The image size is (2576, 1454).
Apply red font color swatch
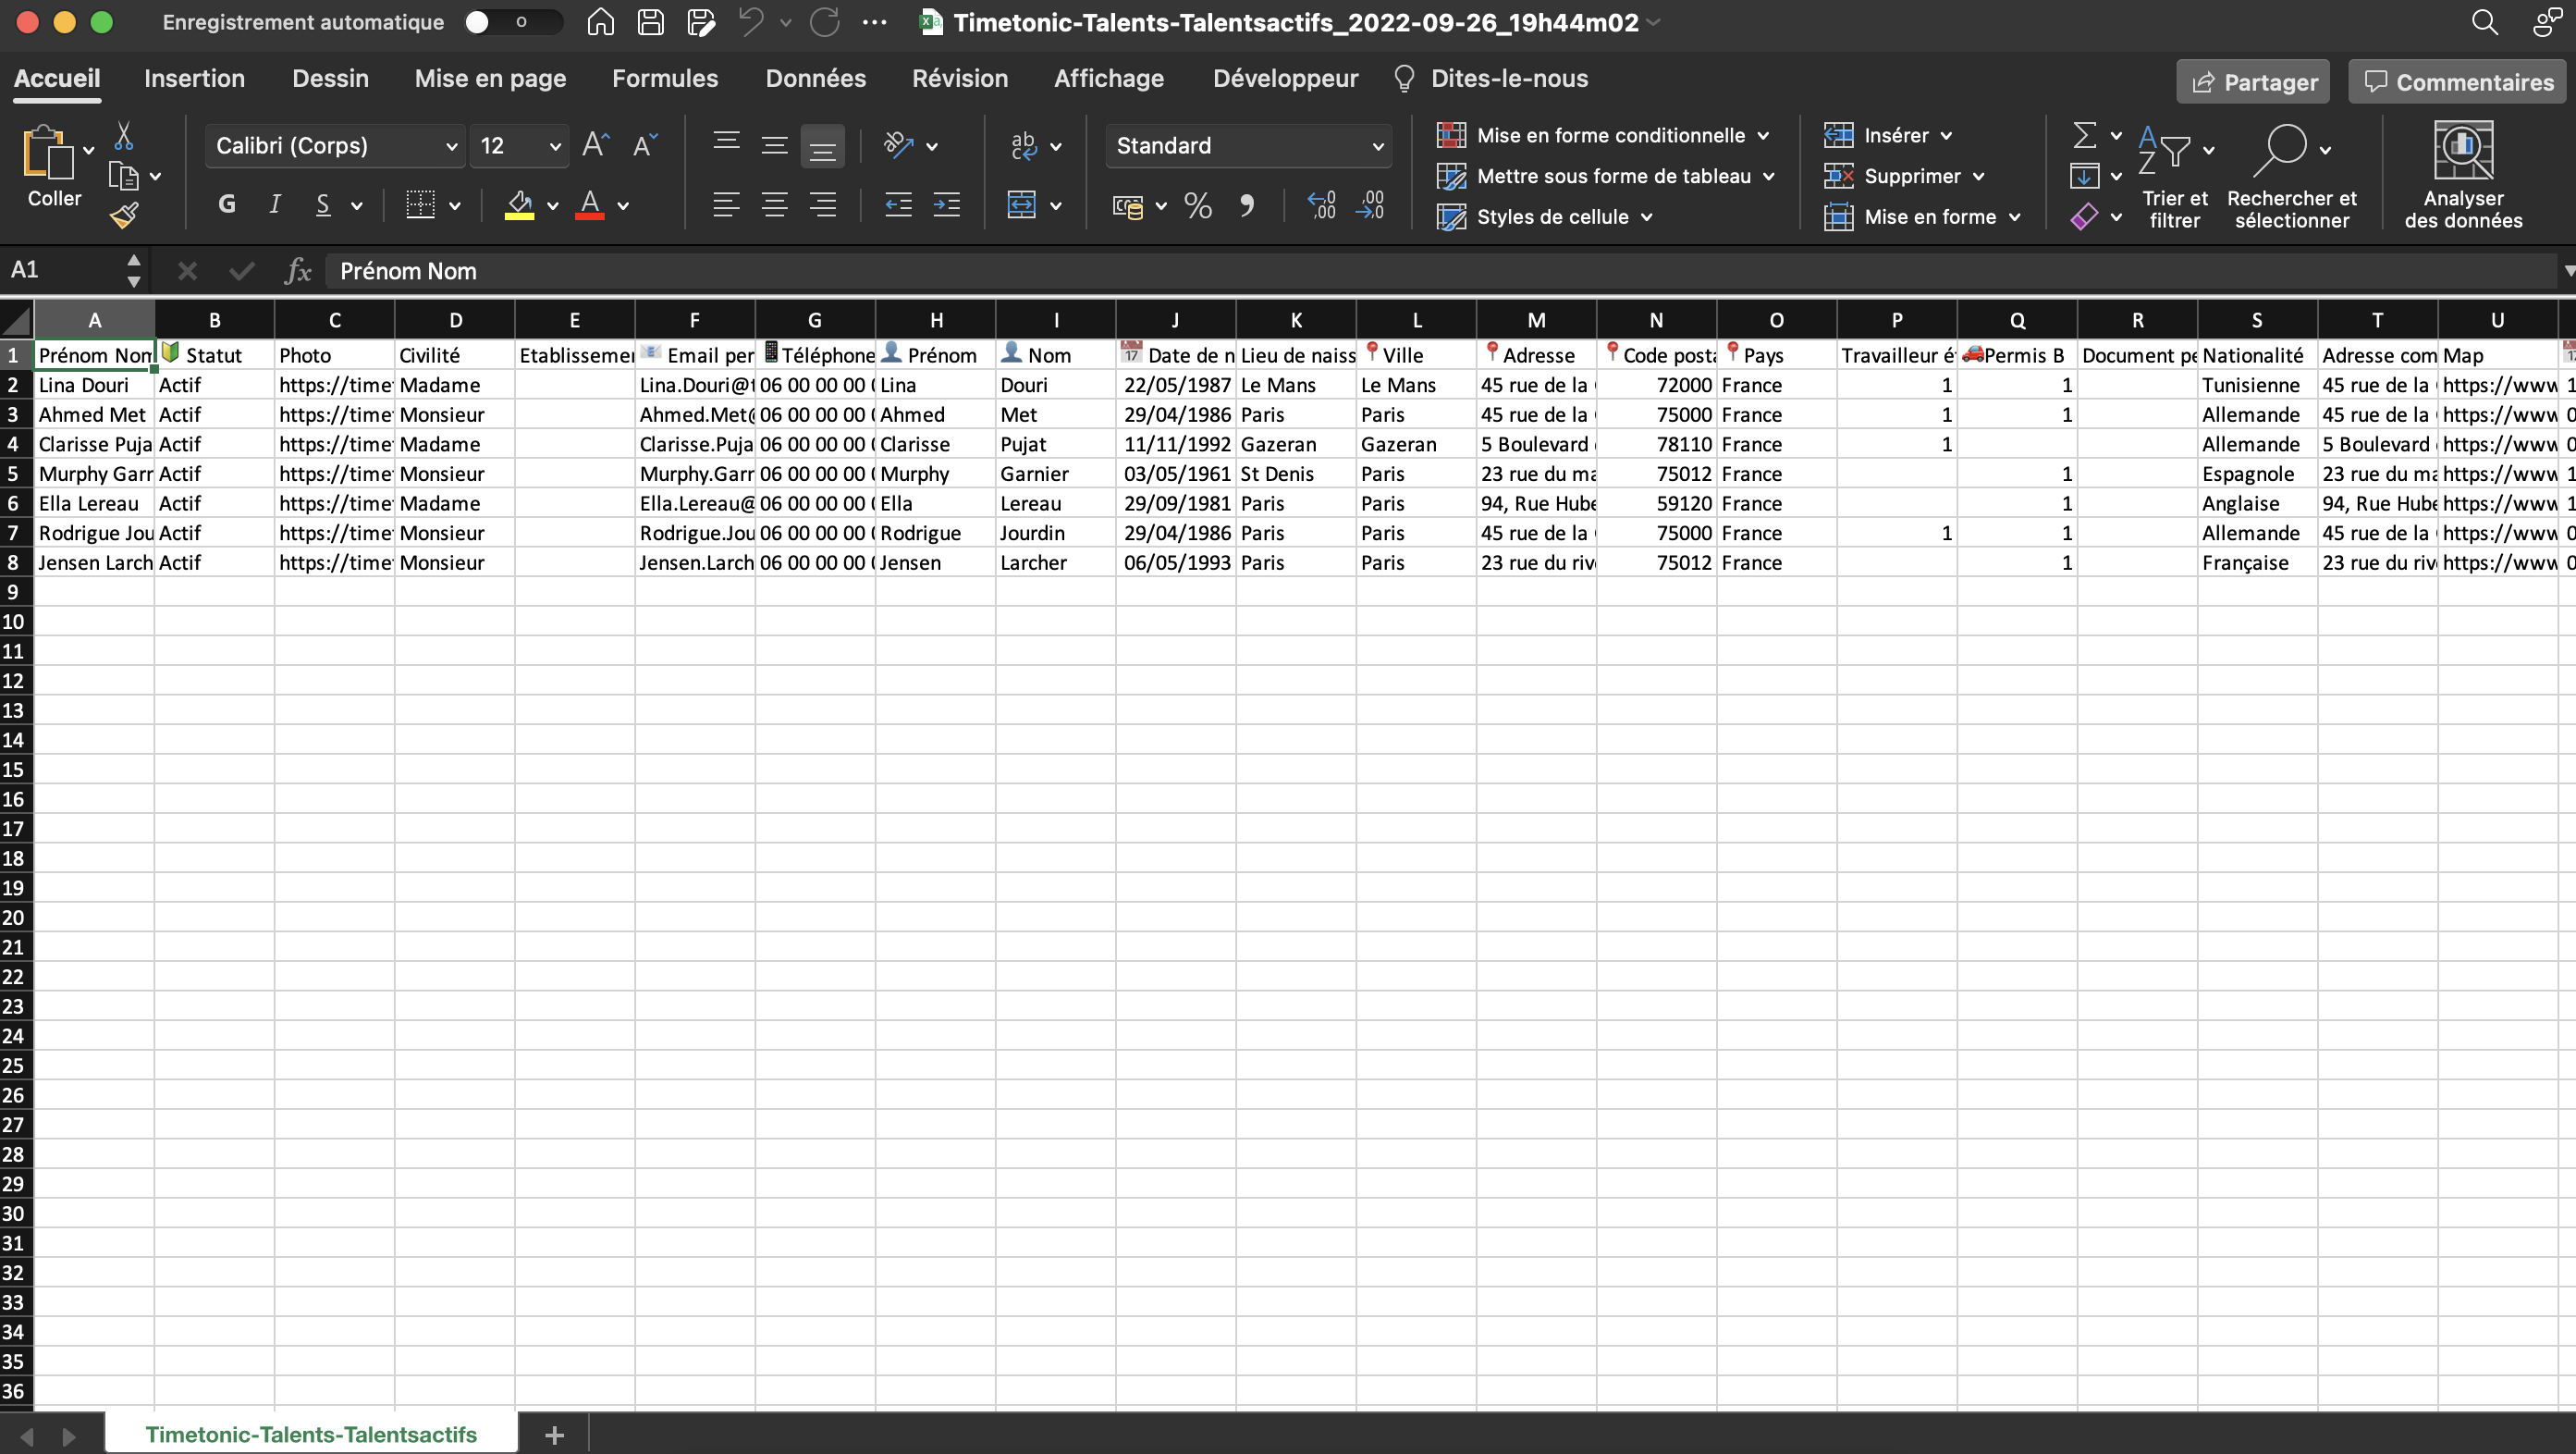590,205
